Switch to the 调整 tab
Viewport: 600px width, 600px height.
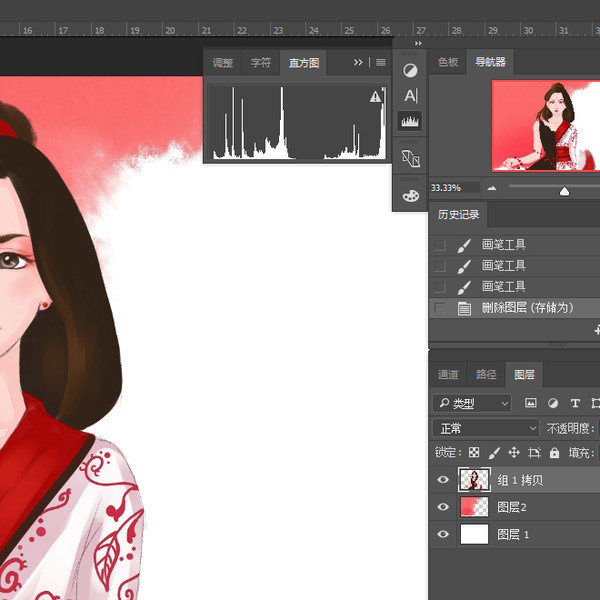223,62
